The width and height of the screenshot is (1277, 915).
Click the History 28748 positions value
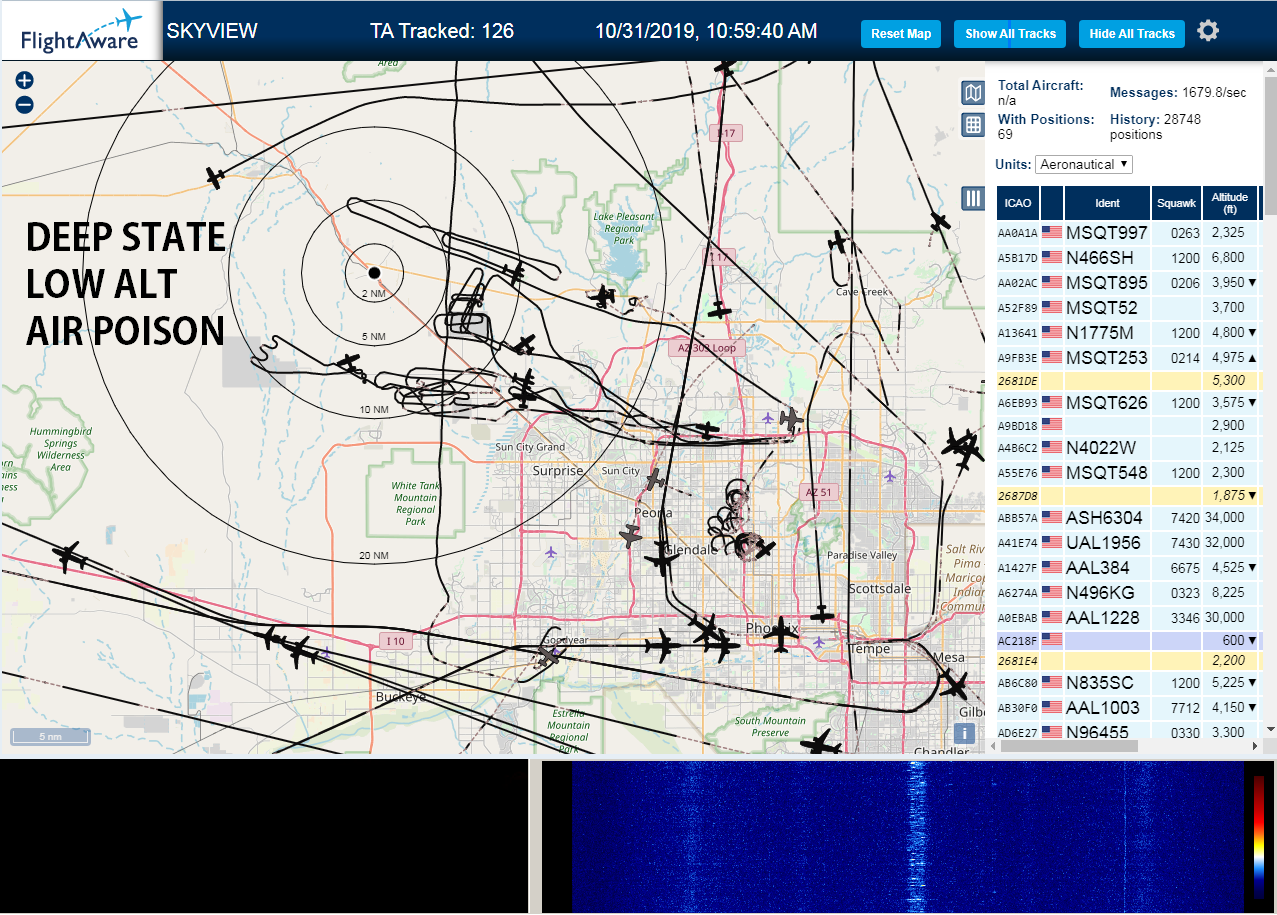tap(1155, 126)
